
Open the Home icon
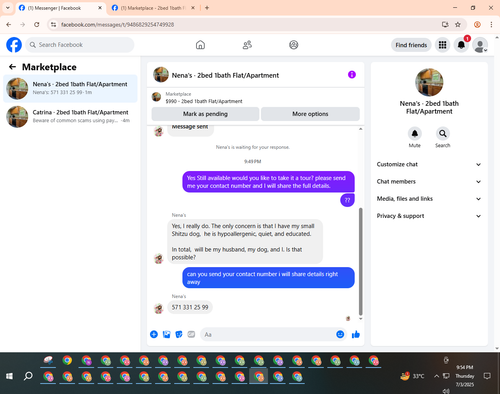[200, 45]
